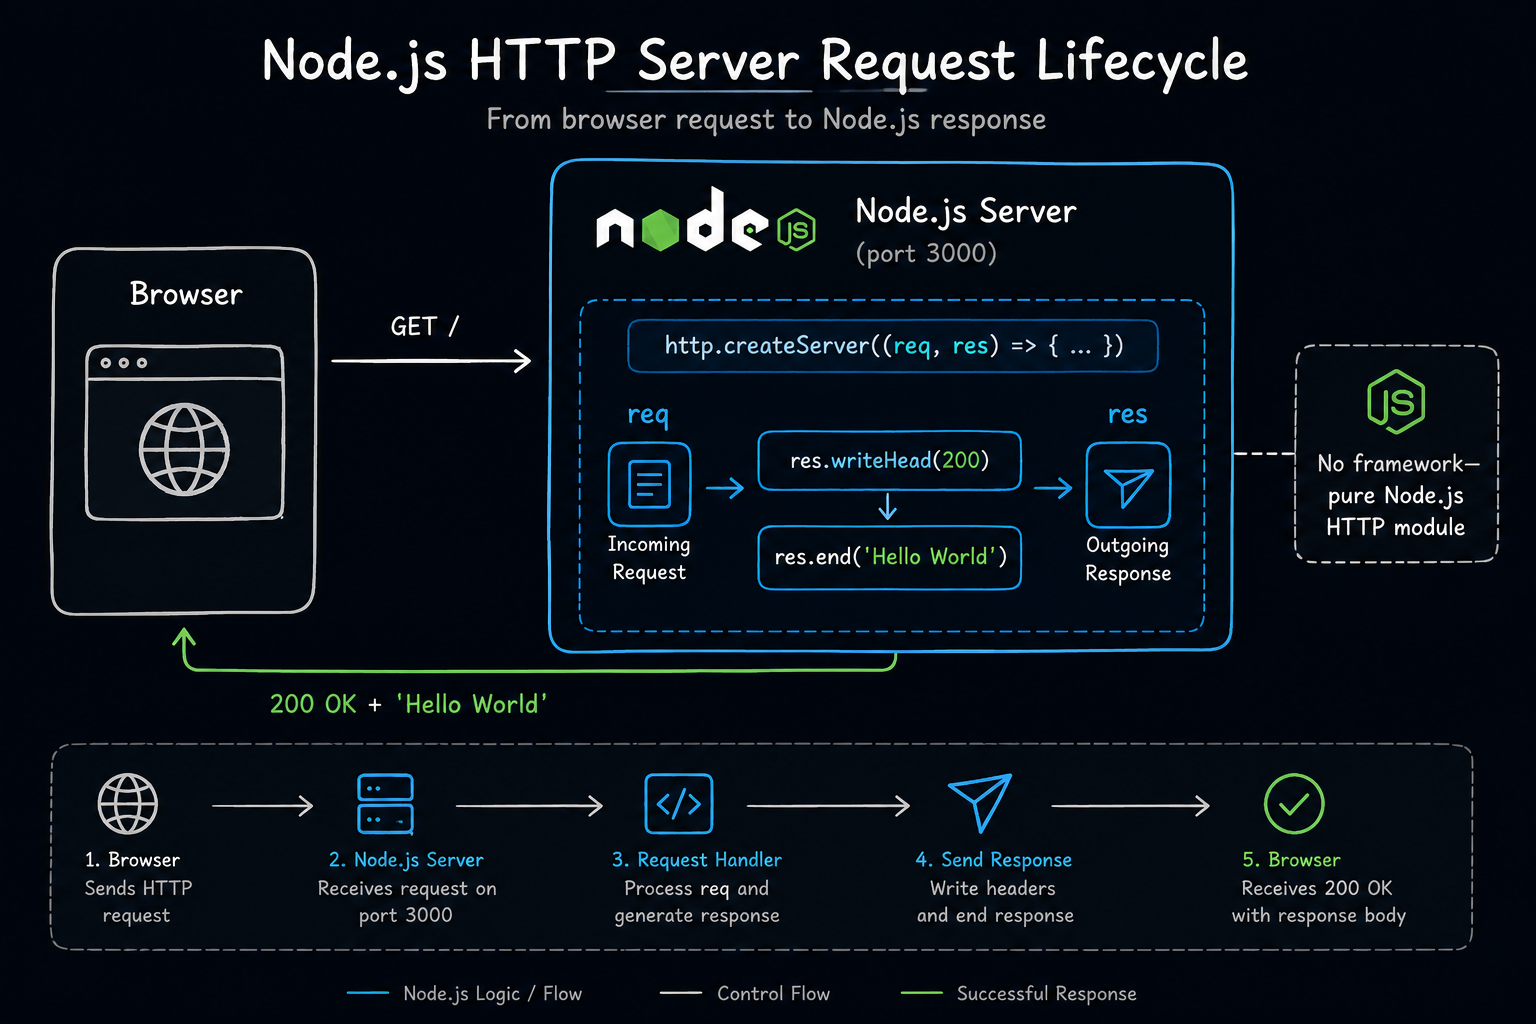The image size is (1536, 1024).
Task: Click the res.end('Hello World') box
Action: point(889,557)
